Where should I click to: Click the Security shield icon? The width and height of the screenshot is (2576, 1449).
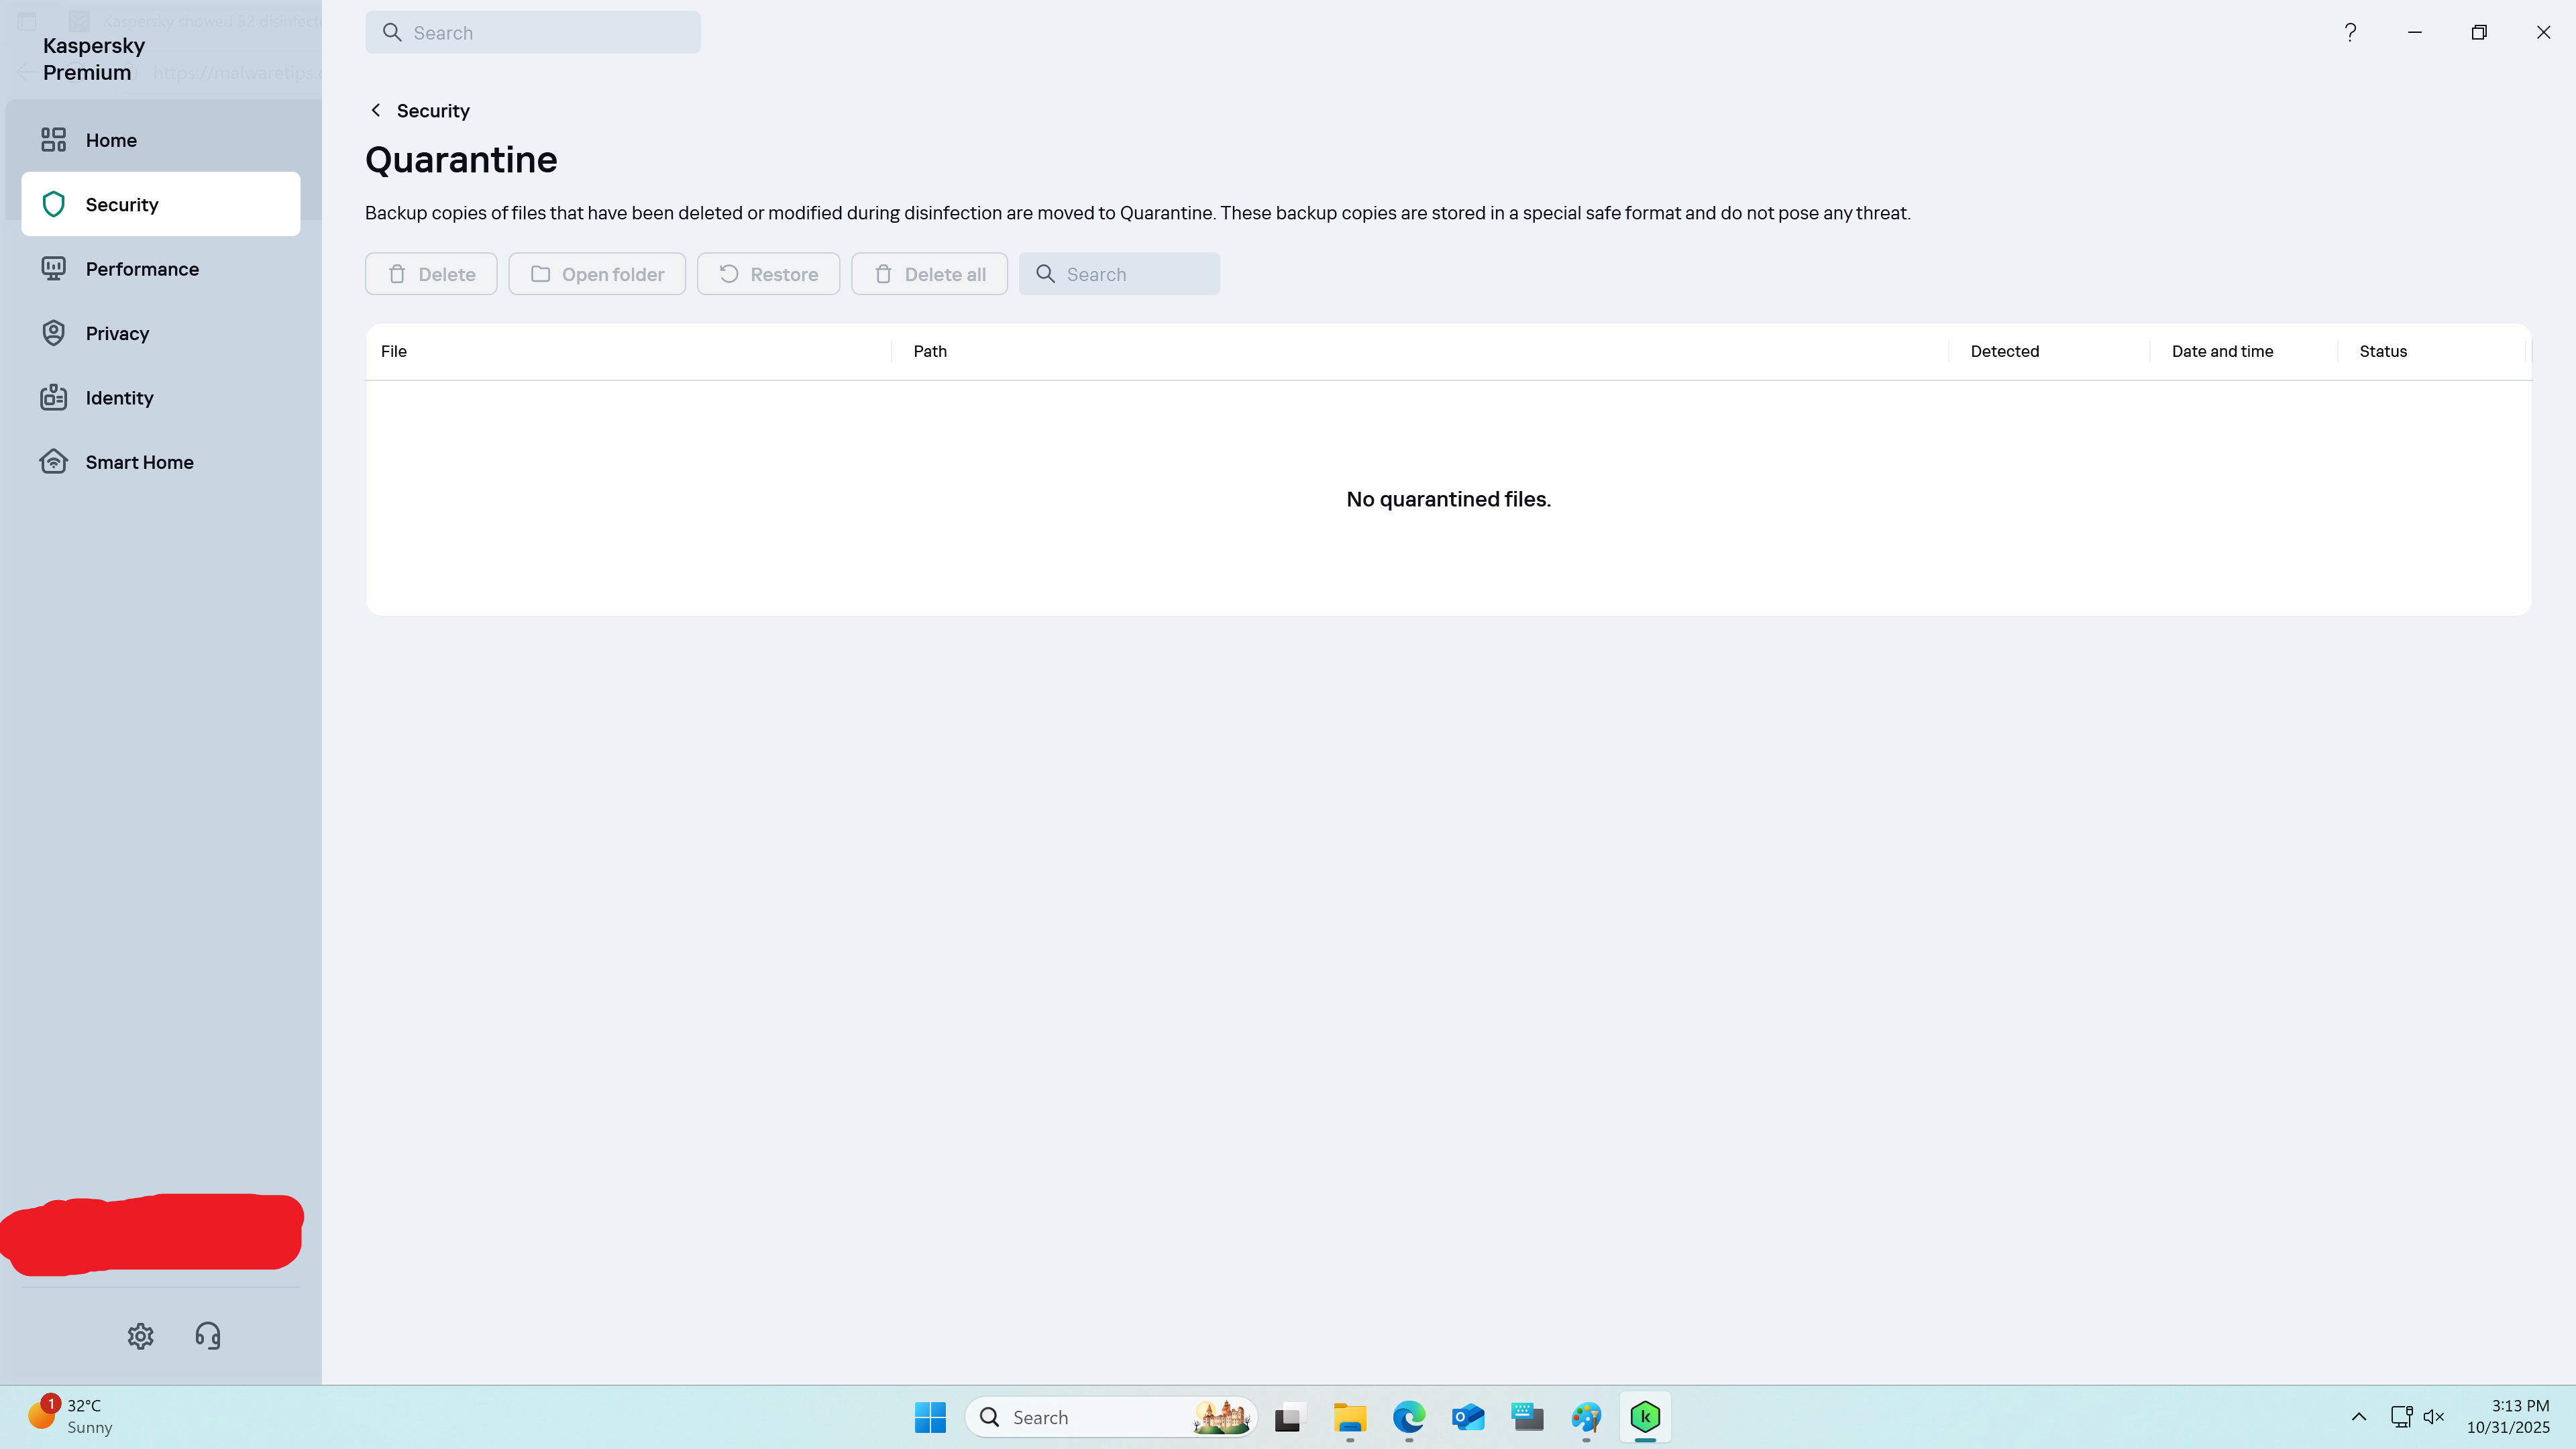(x=54, y=204)
